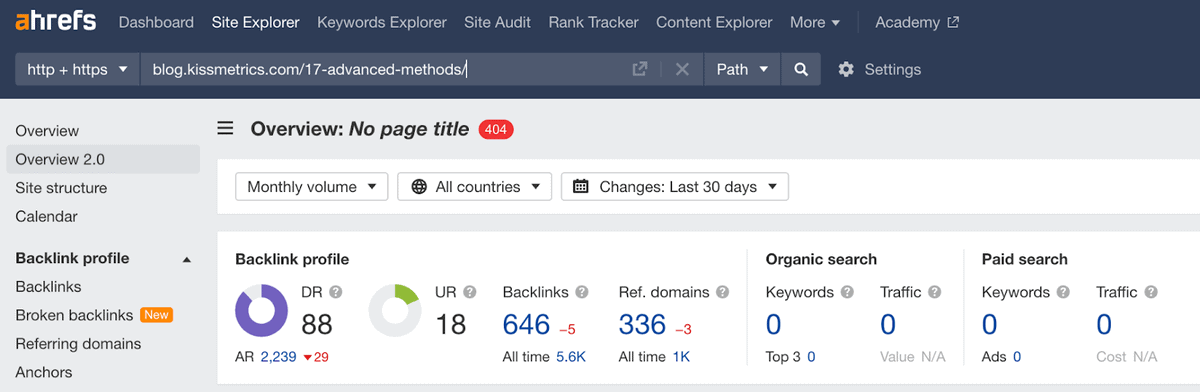Click the DR purple donut chart
The width and height of the screenshot is (1200, 392).
pyautogui.click(x=262, y=310)
